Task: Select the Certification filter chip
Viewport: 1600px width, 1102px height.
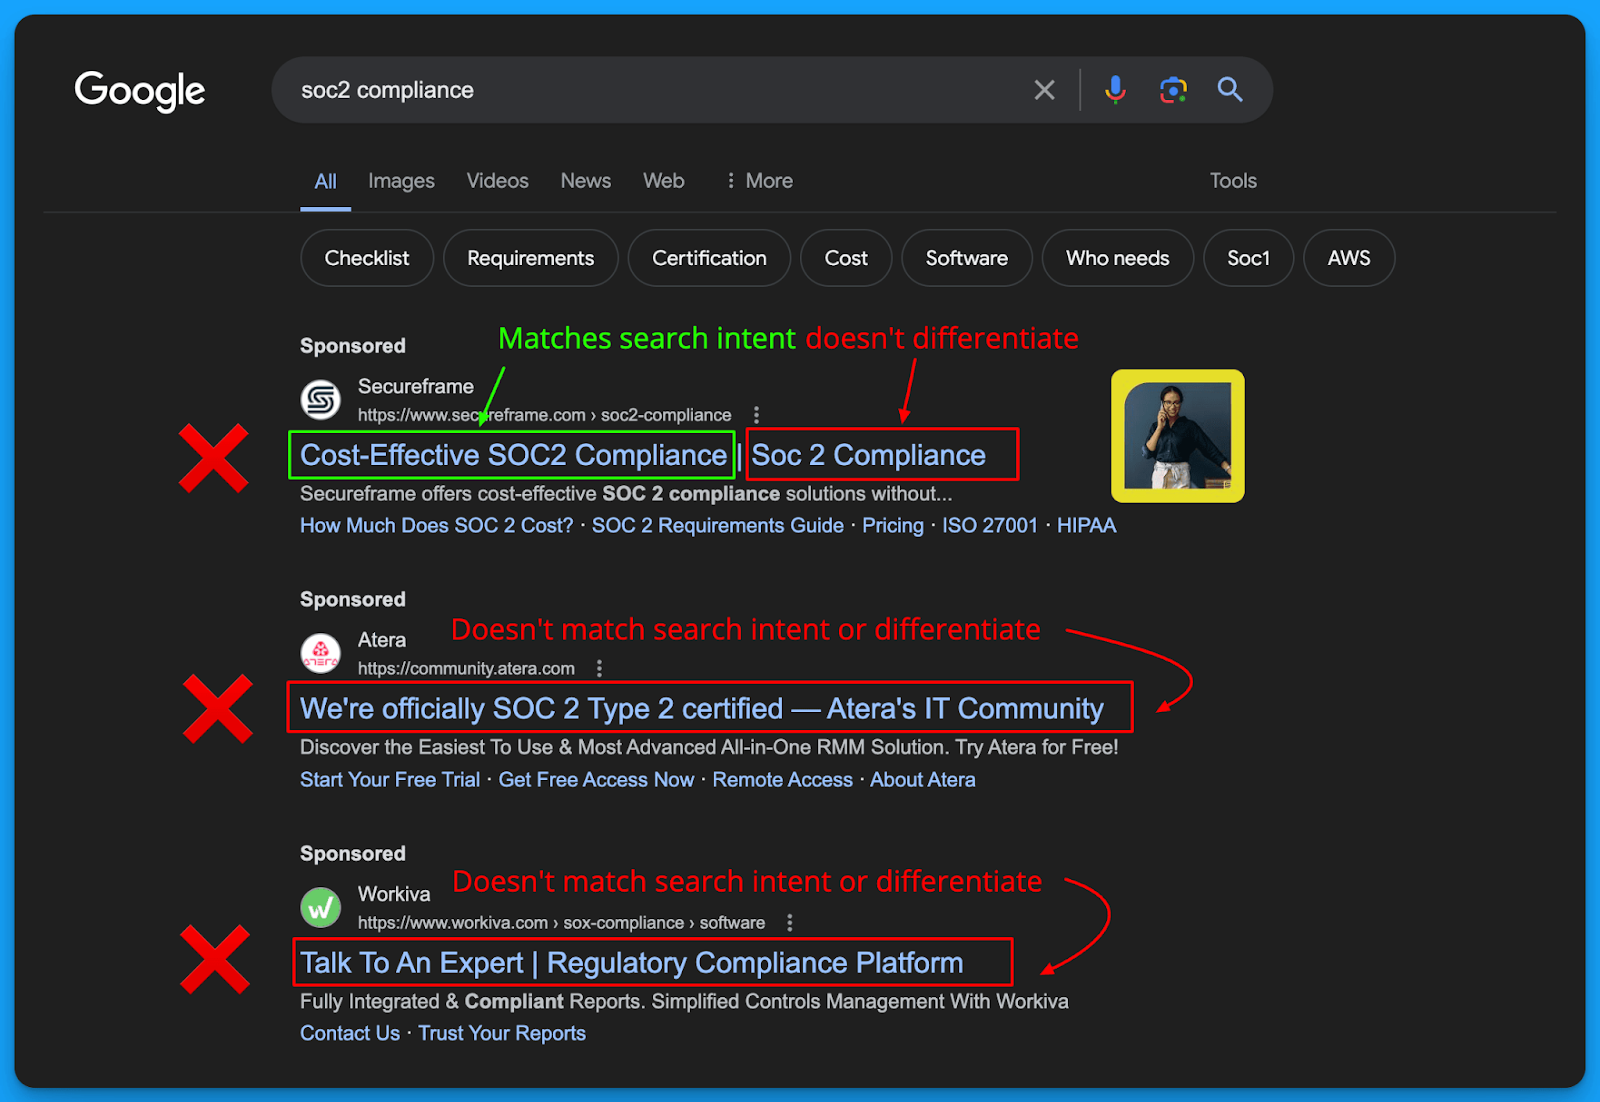Action: click(x=709, y=258)
